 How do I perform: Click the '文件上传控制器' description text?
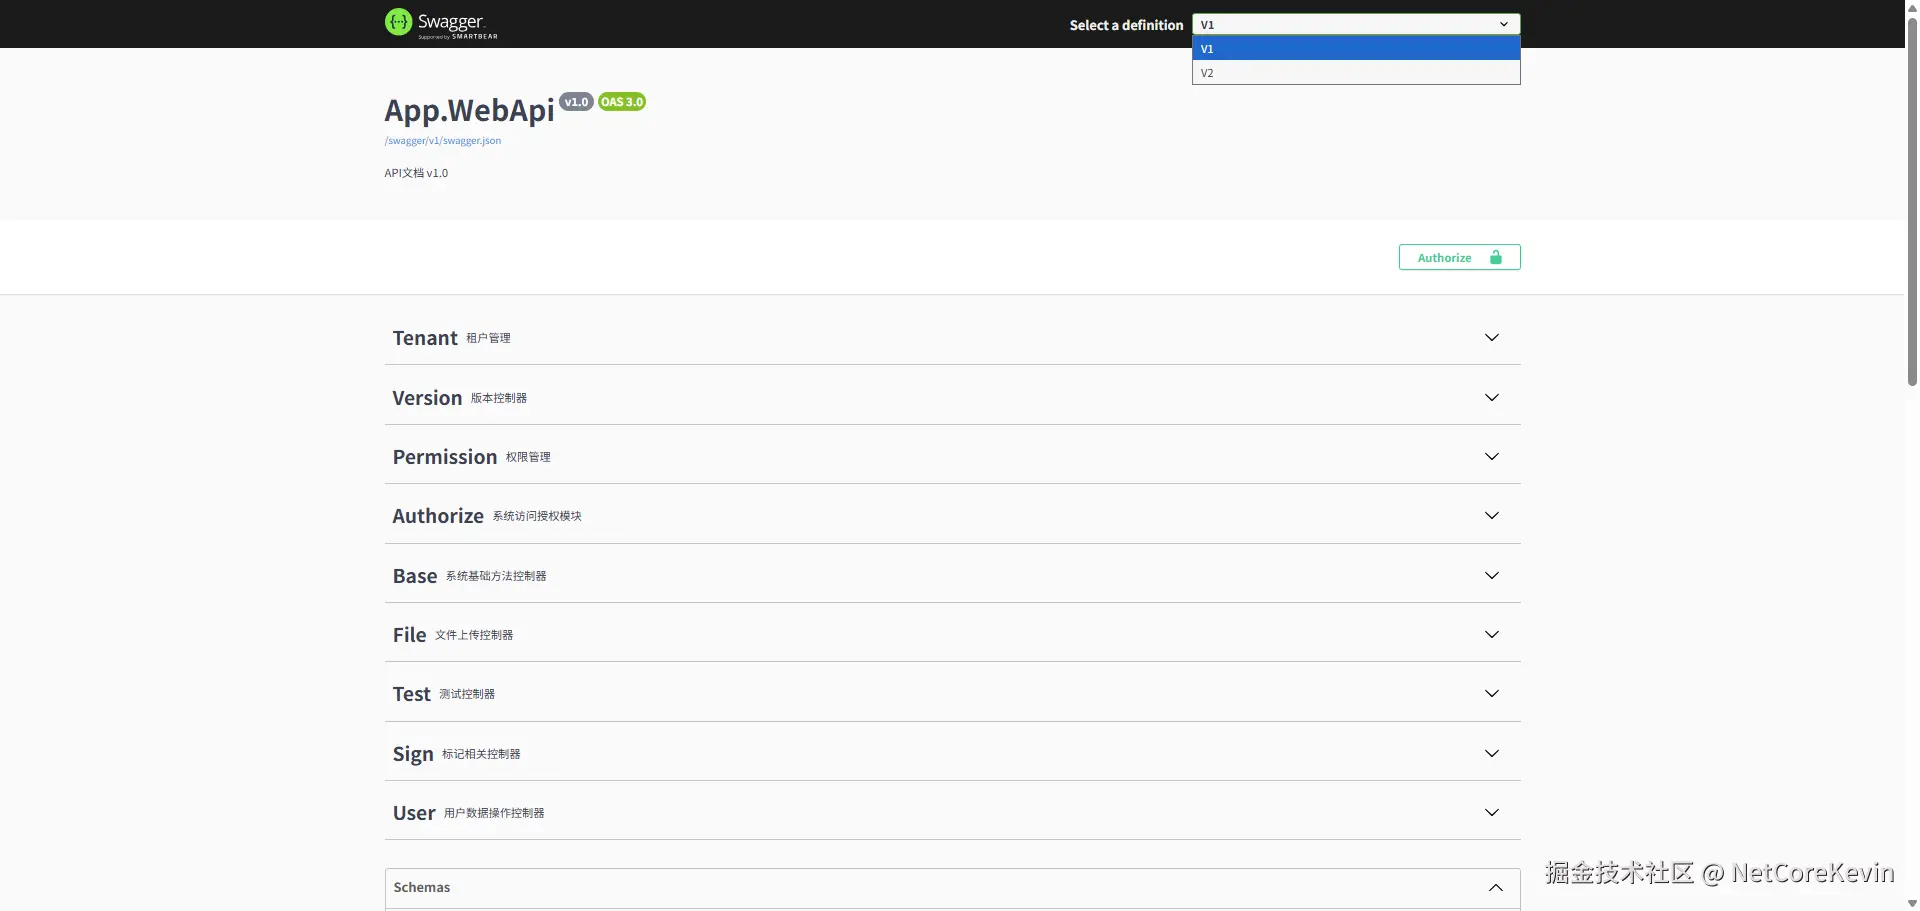[x=474, y=635]
